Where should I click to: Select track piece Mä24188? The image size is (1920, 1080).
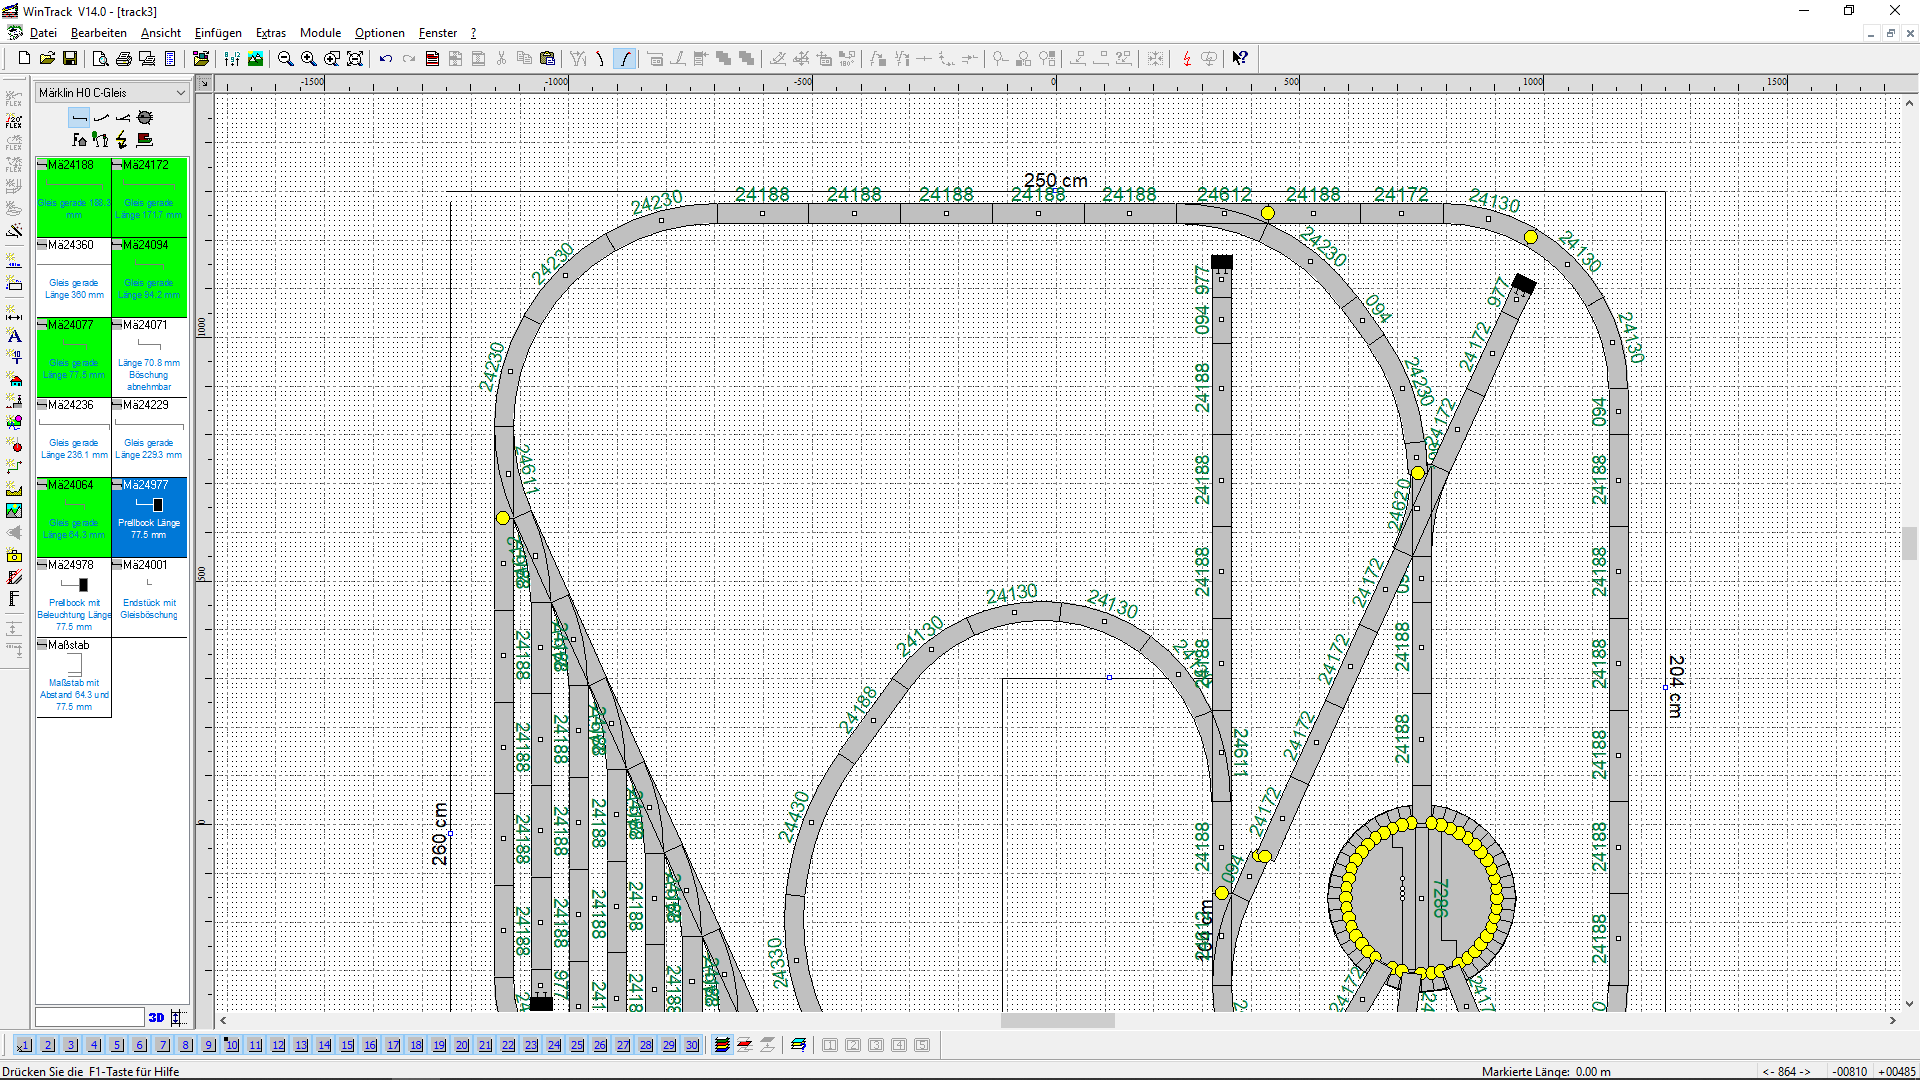tap(74, 197)
